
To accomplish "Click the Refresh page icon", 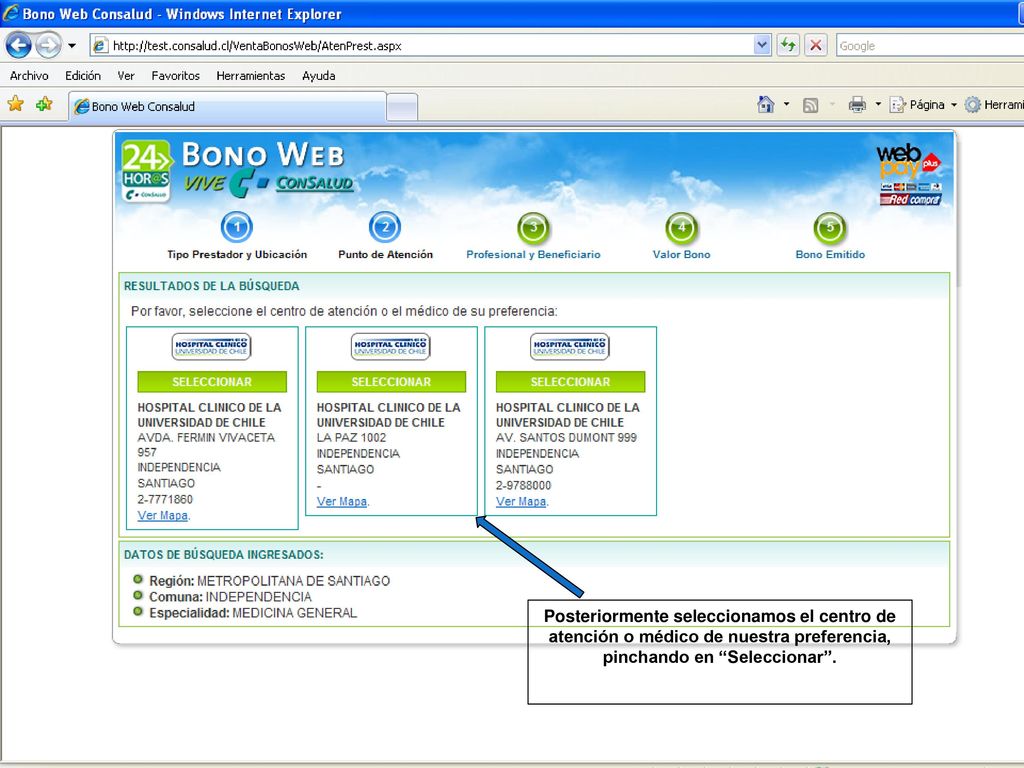I will 788,45.
